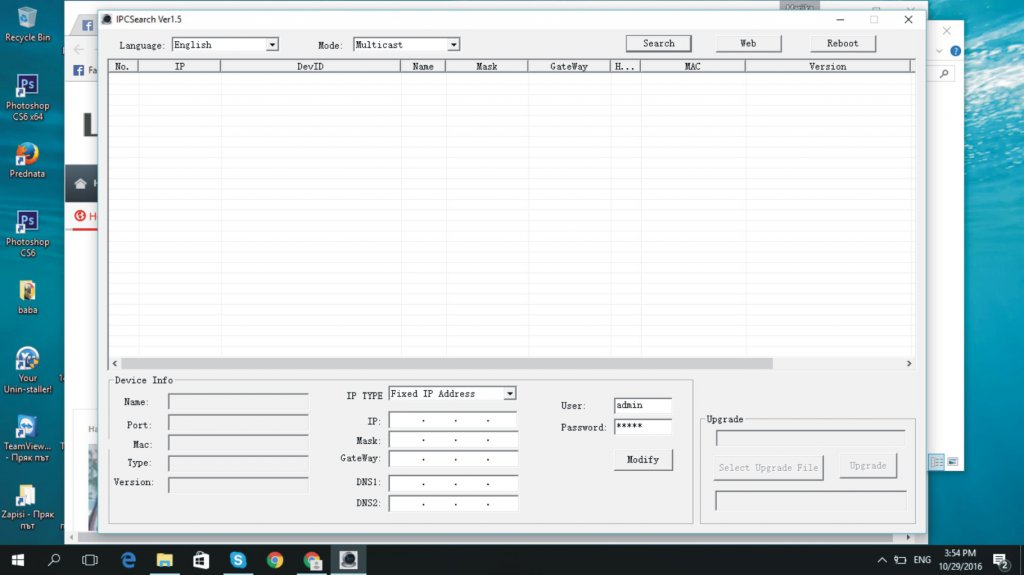The width and height of the screenshot is (1024, 575).
Task: Click the IPCSearch camera icon in taskbar
Action: coord(348,560)
